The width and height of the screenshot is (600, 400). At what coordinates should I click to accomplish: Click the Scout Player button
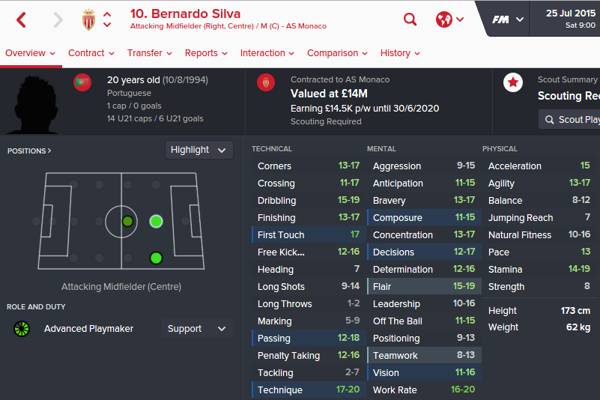pos(567,119)
